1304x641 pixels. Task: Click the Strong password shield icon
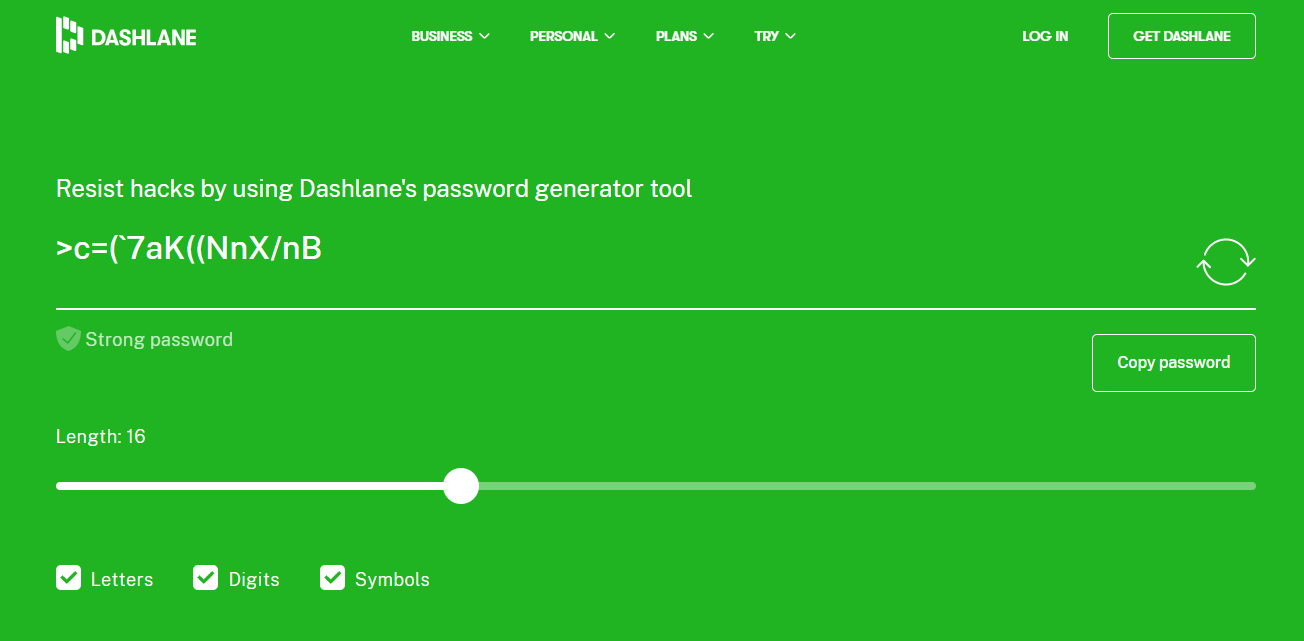(x=68, y=339)
